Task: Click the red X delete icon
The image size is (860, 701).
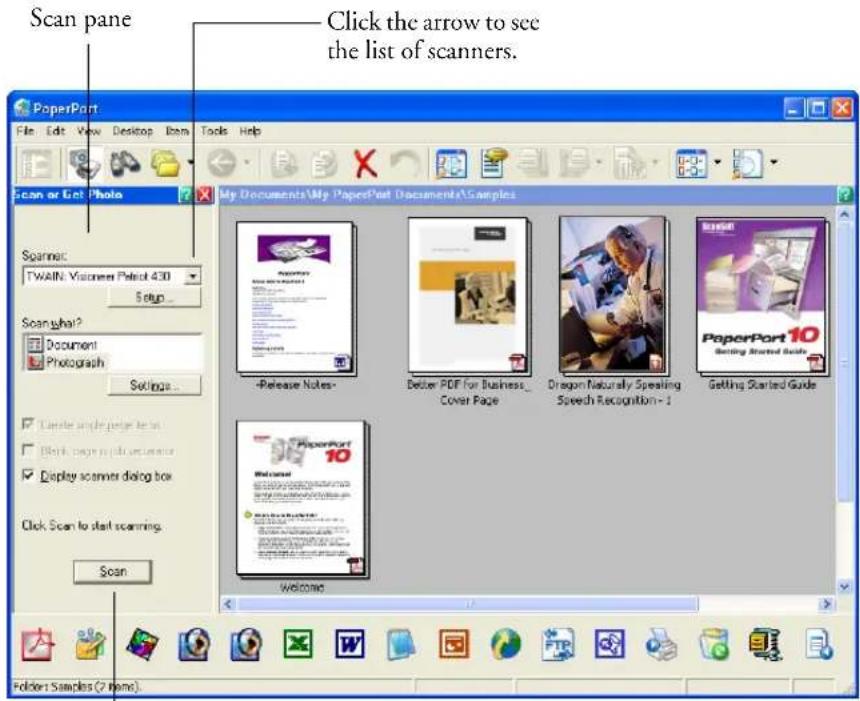Action: (x=365, y=163)
